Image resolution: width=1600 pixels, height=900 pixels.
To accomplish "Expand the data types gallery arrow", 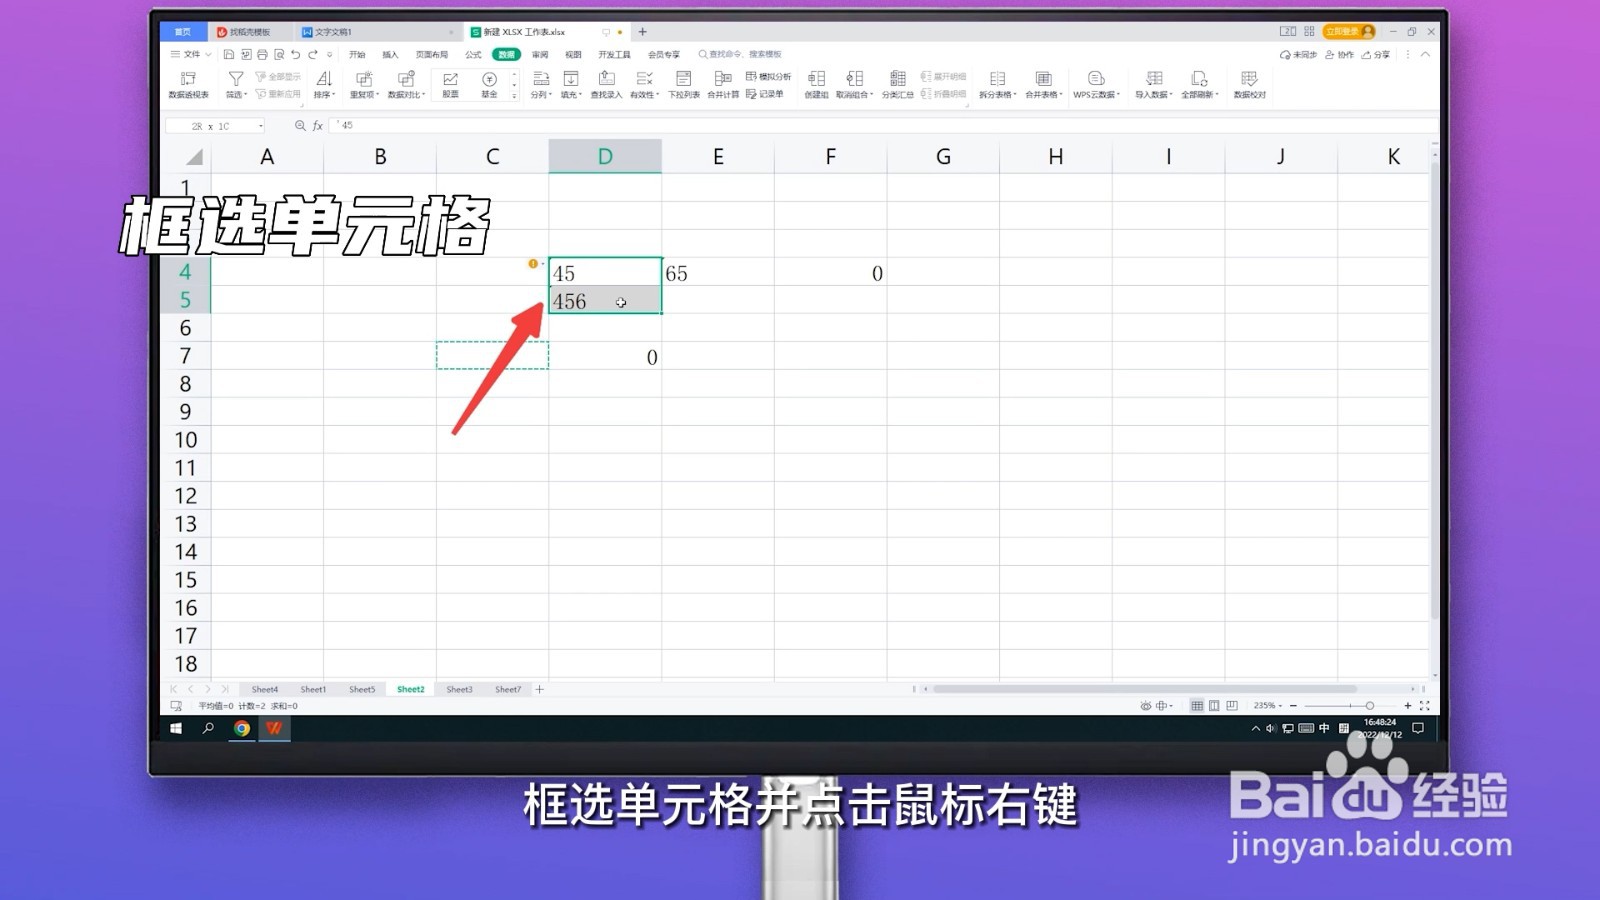I will [515, 96].
